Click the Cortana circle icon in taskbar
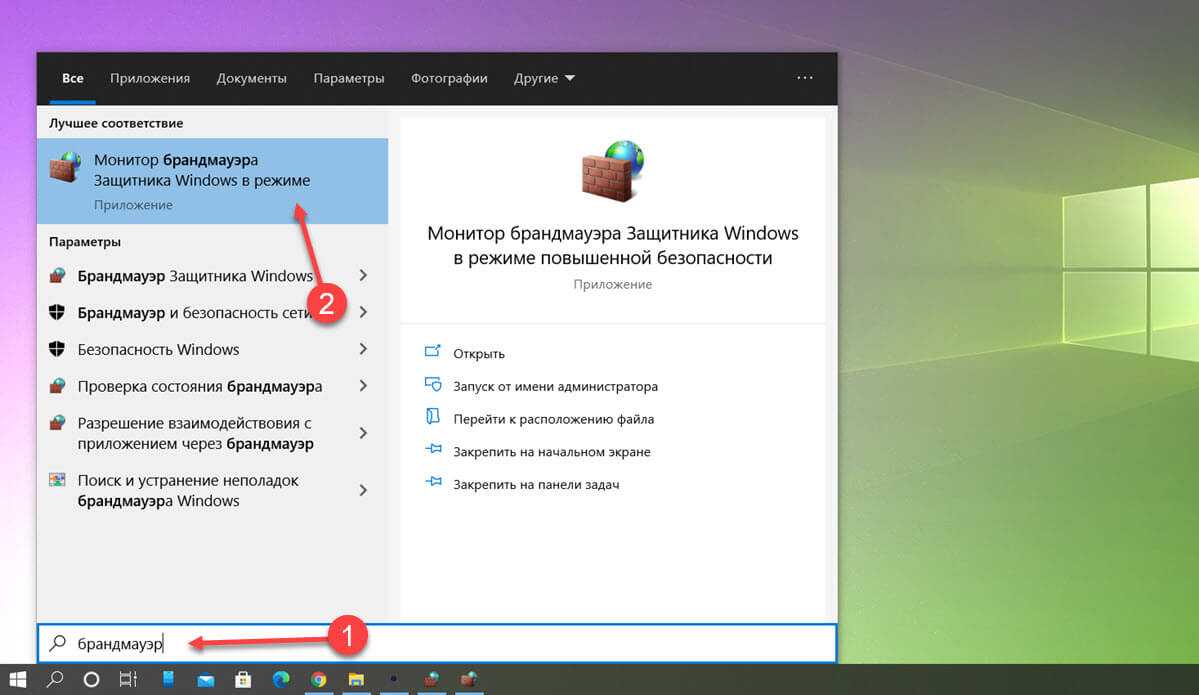This screenshot has height=695, width=1199. [x=91, y=679]
